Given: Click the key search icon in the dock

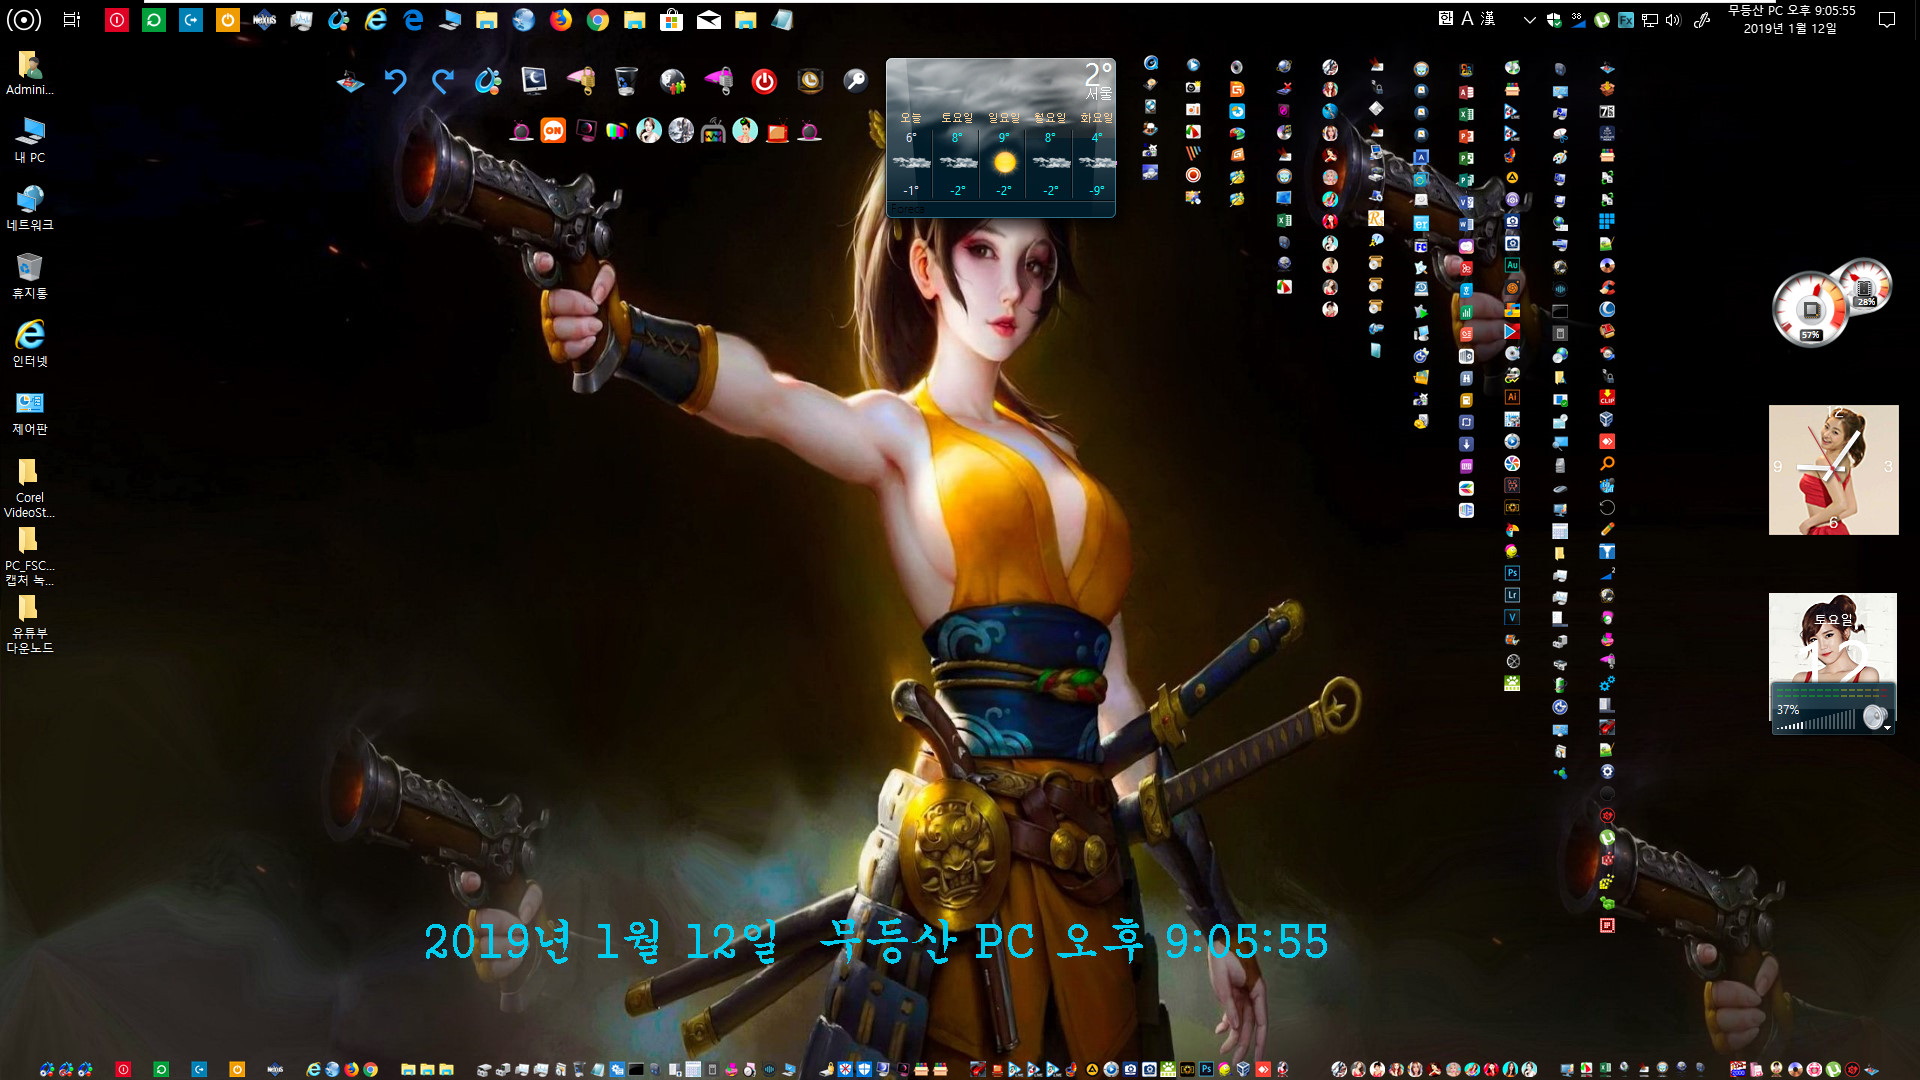Looking at the screenshot, I should pos(856,81).
